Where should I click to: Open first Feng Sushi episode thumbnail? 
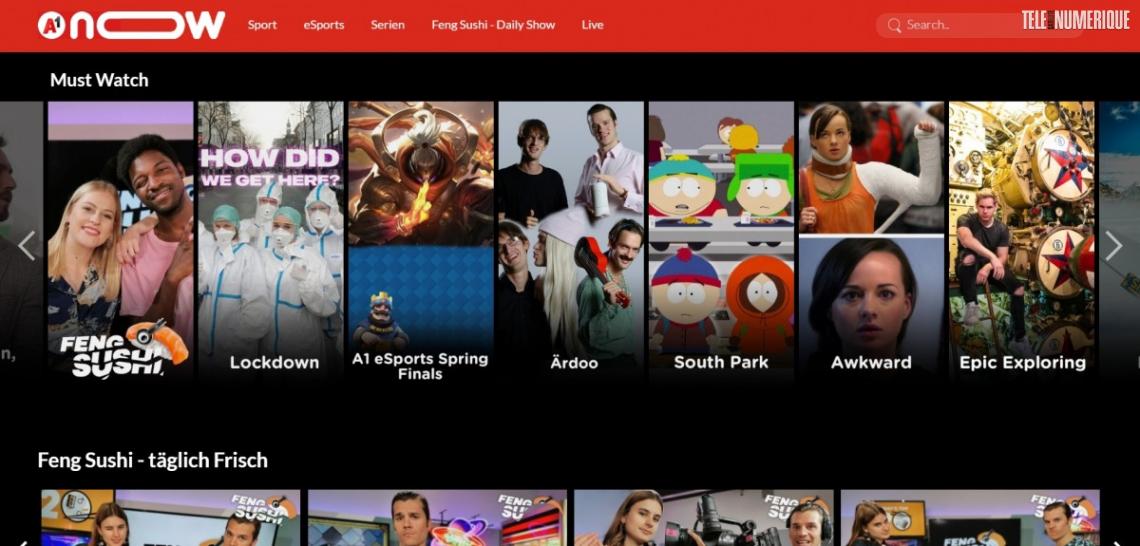click(170, 518)
